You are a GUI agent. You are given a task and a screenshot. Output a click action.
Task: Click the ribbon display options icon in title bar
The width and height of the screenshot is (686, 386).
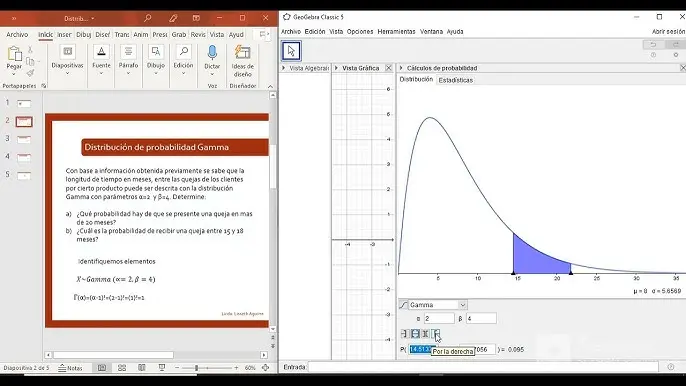pos(196,18)
